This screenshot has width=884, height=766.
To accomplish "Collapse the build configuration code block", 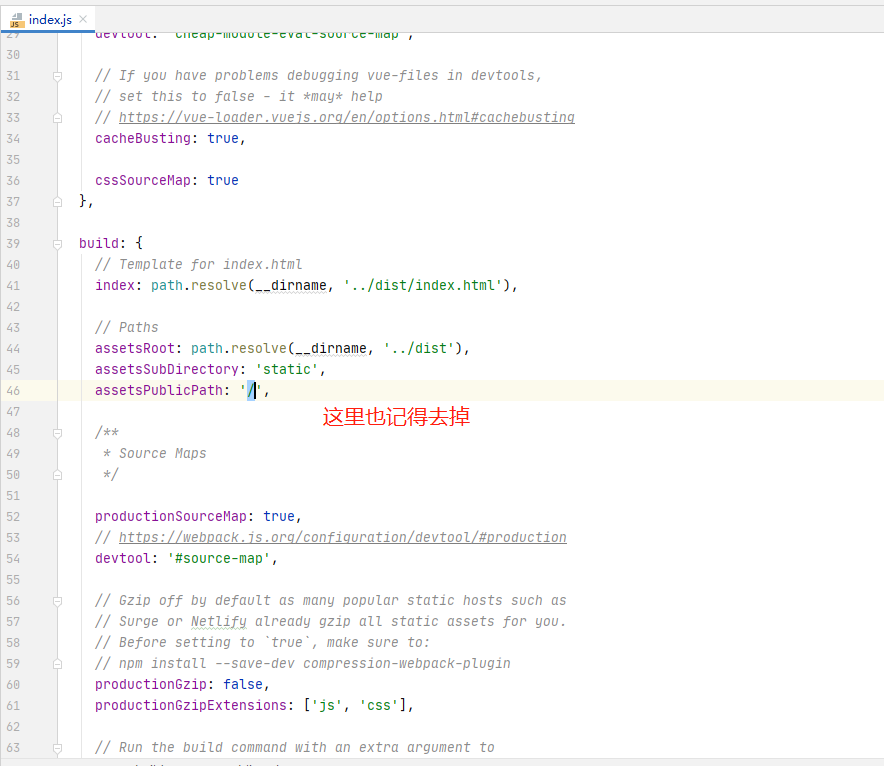I will tap(57, 243).
